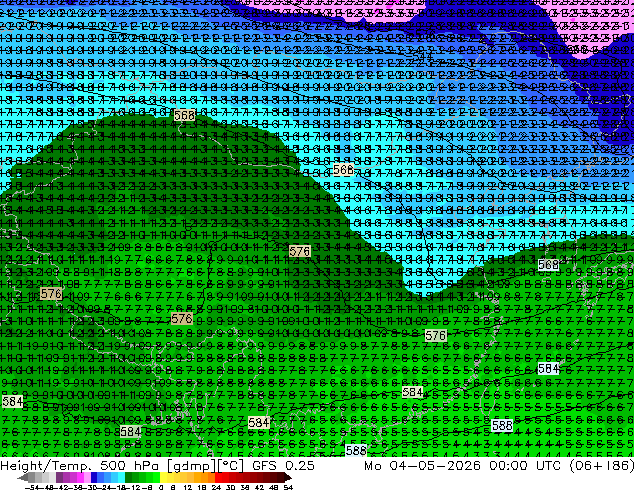This screenshot has height=490, width=634.
Task: Select the dark green swatch in the legend
Action: [129, 478]
